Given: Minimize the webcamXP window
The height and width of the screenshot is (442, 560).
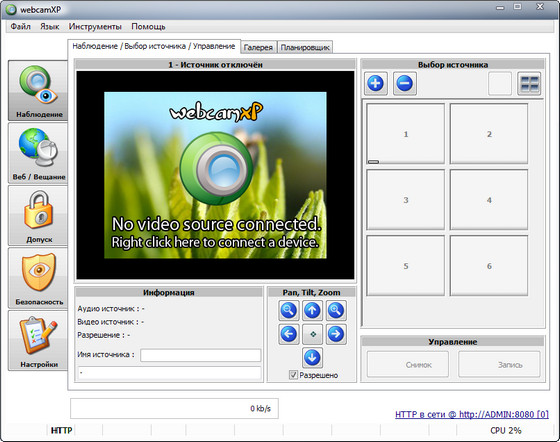Looking at the screenshot, I should pyautogui.click(x=500, y=7).
